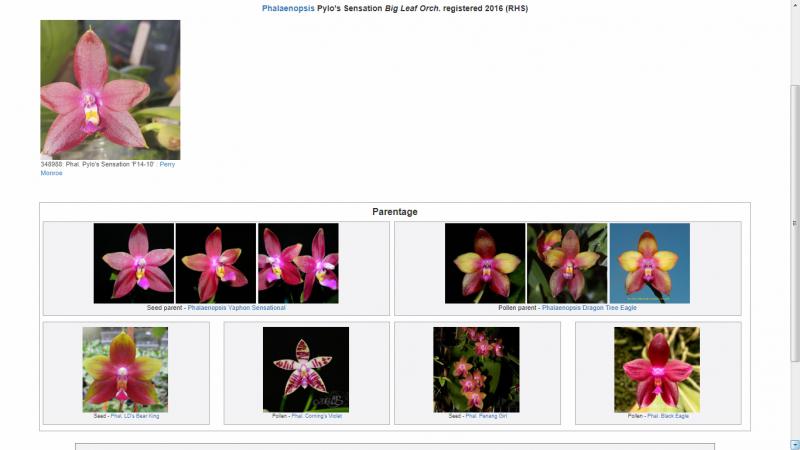Click the scrollbar down arrow

click(793, 443)
